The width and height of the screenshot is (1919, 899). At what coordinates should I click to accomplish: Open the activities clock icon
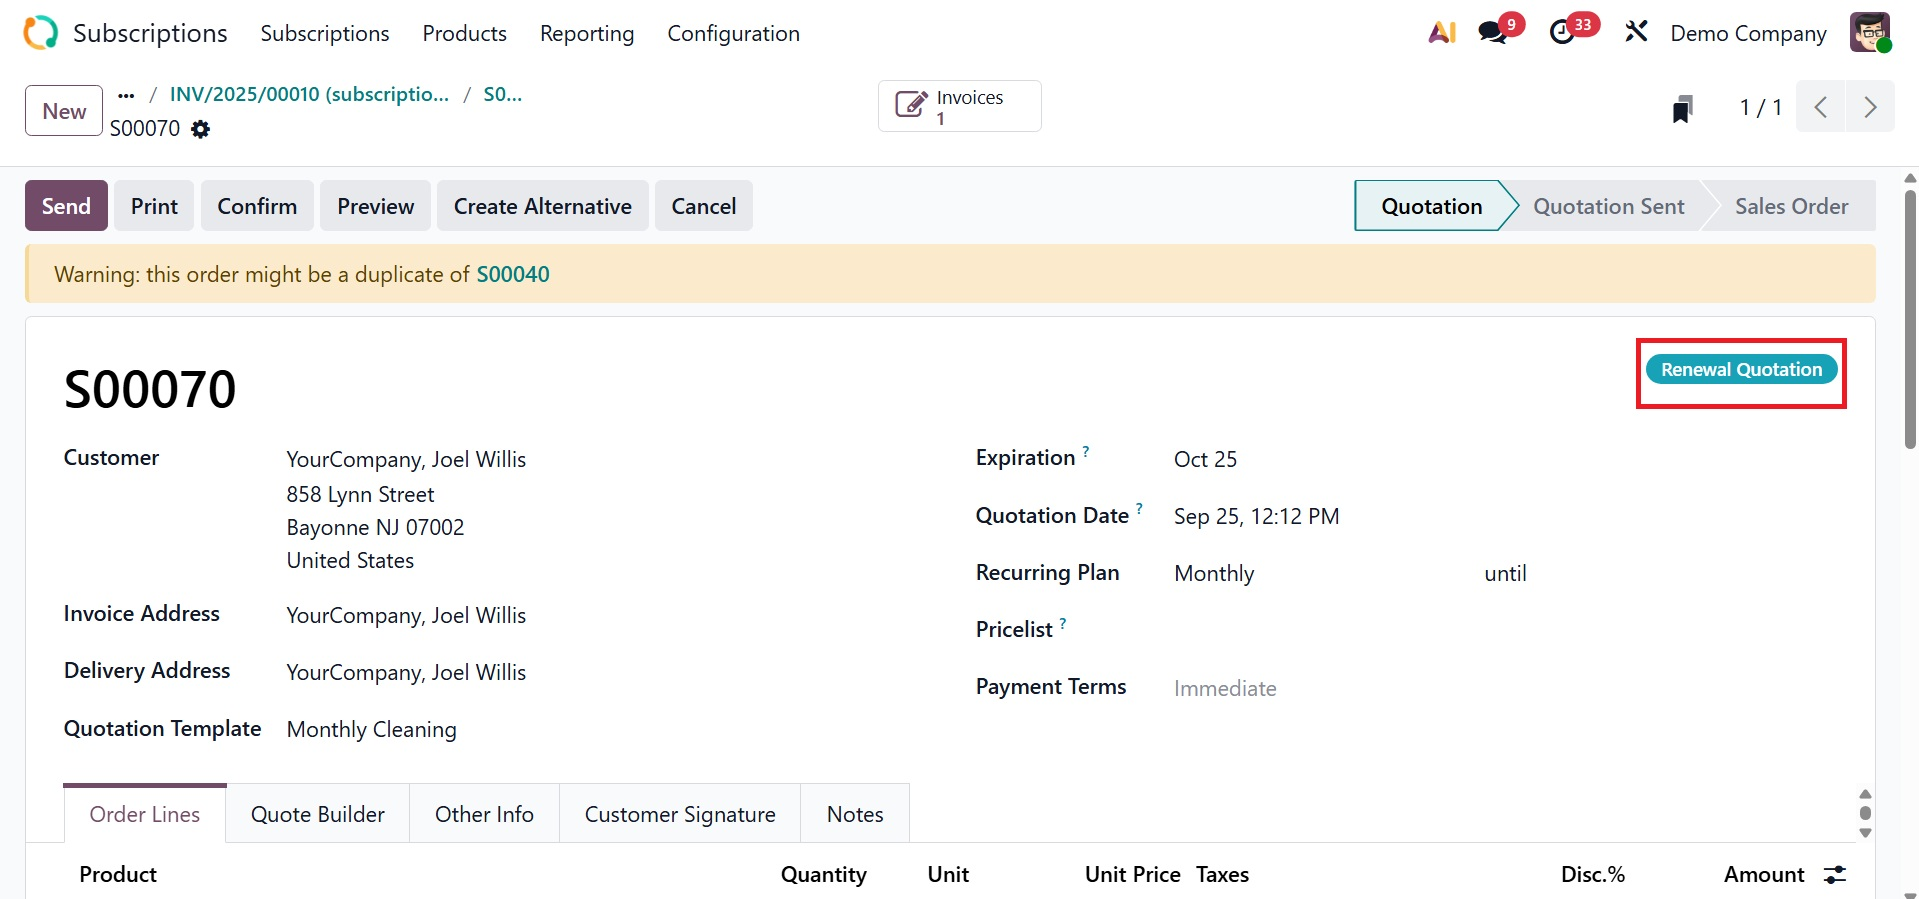1563,33
